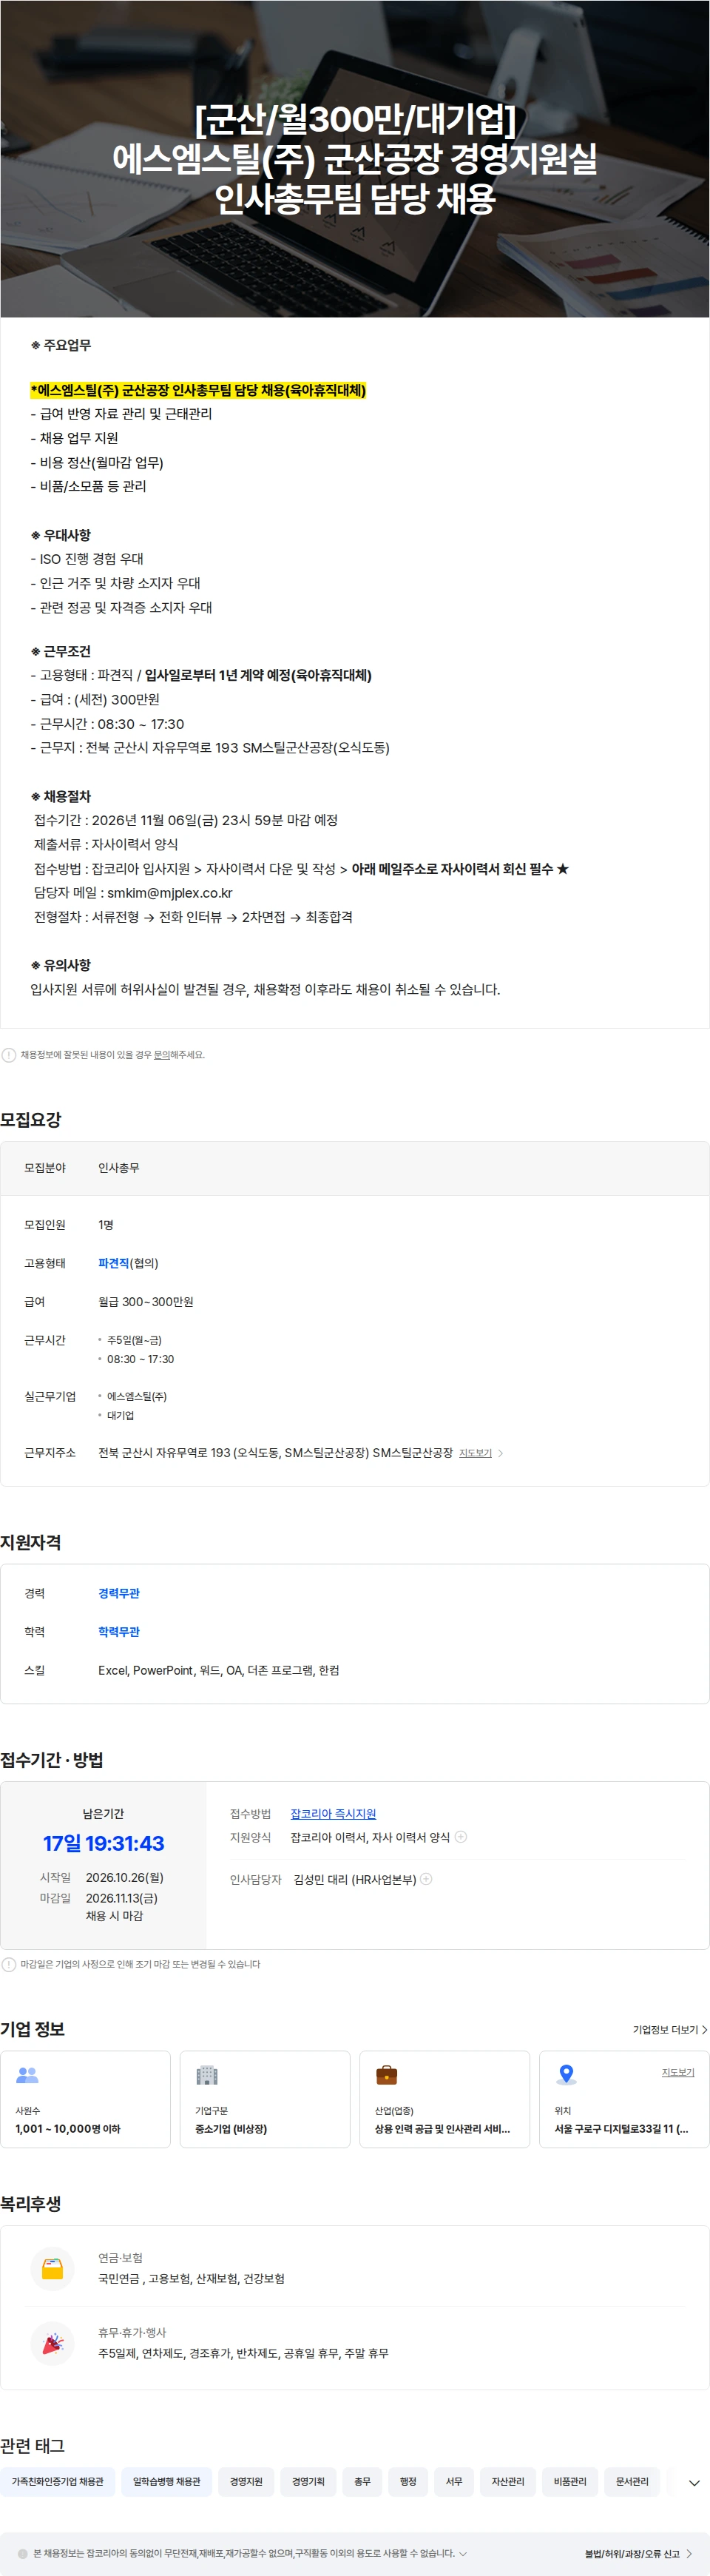Screen dimensions: 710x2576
Task: Expand the copyright notice dropdown arrow
Action: click(x=462, y=2553)
